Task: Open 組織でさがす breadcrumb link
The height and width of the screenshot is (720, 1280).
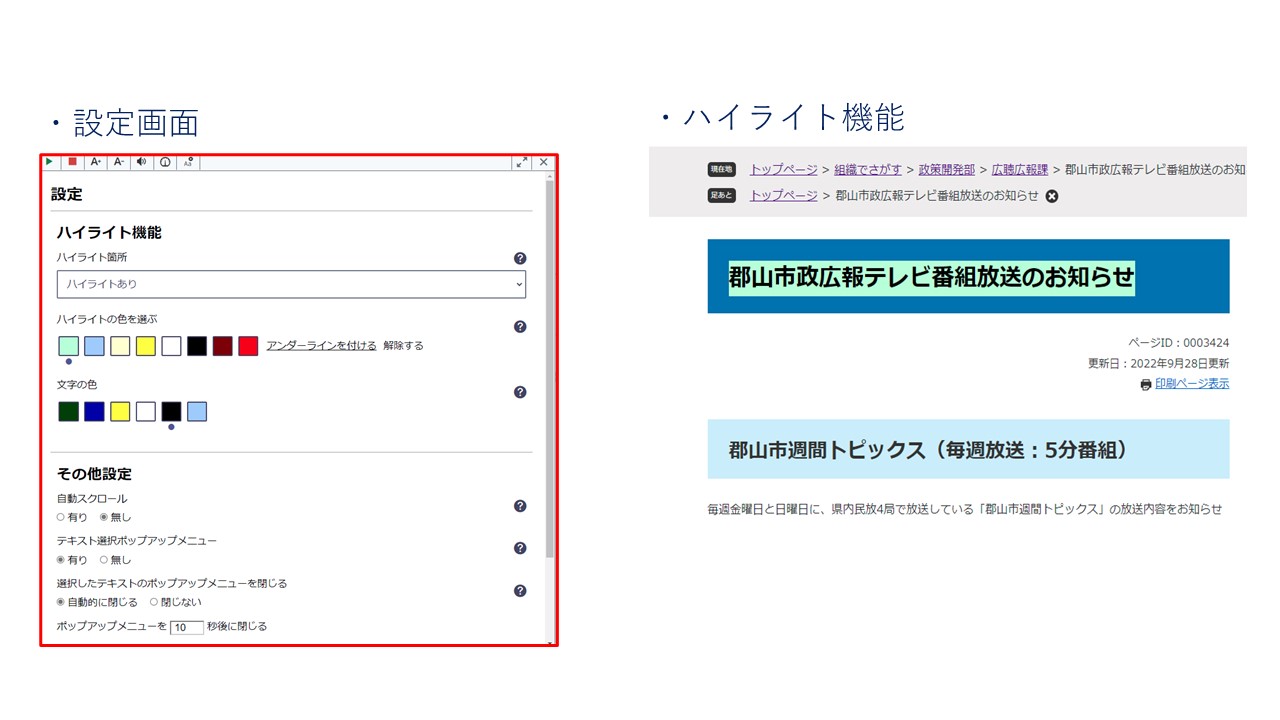Action: pos(868,169)
